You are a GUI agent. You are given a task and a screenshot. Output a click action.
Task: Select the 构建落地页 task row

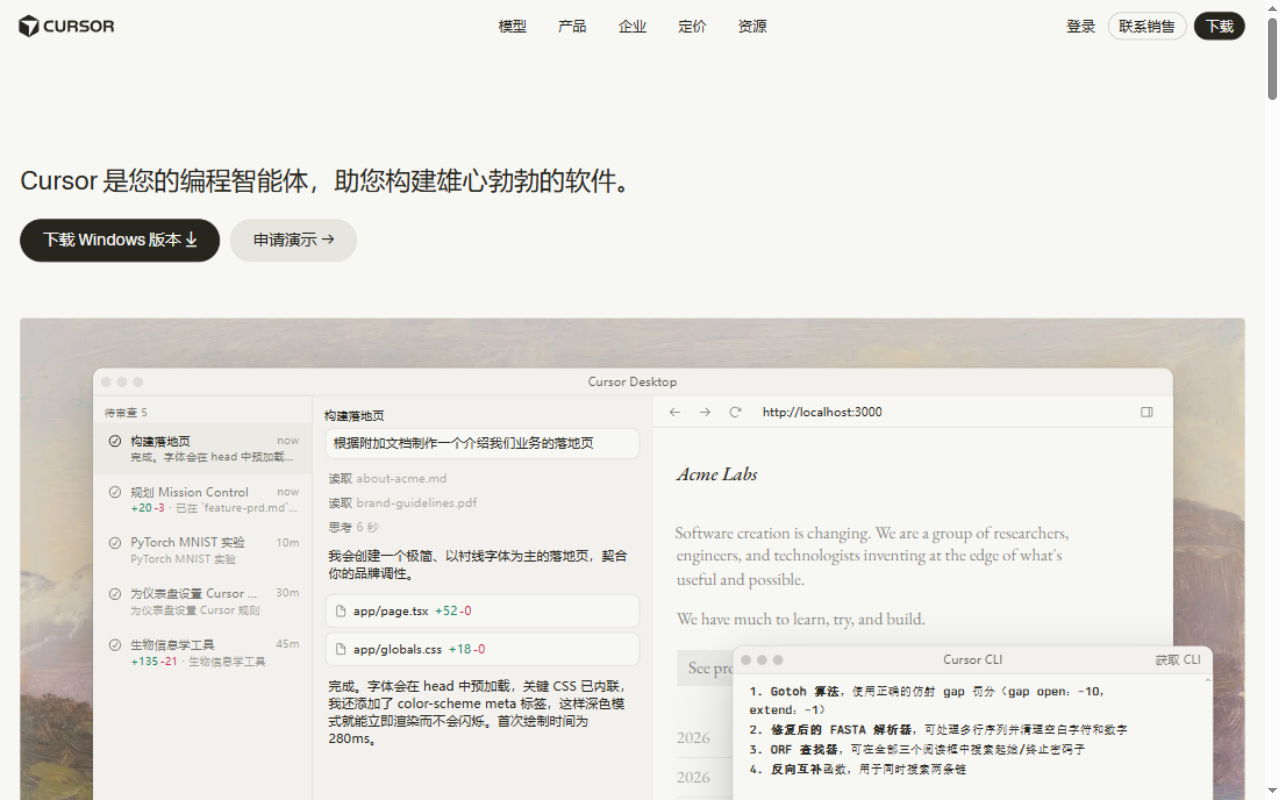tap(203, 448)
